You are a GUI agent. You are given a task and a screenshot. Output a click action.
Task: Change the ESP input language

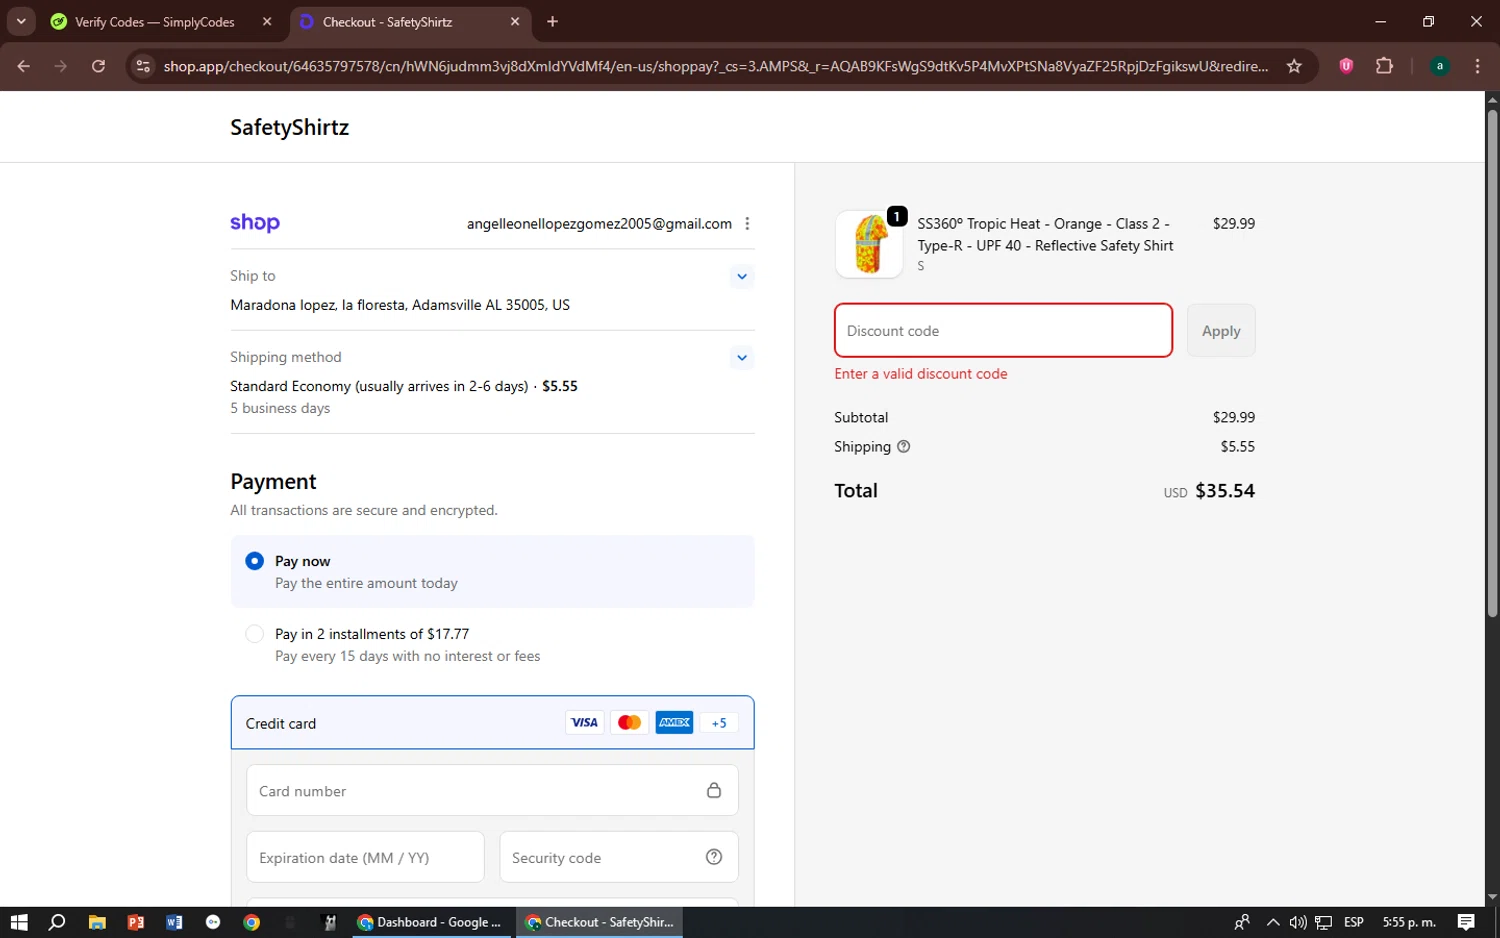(1354, 922)
